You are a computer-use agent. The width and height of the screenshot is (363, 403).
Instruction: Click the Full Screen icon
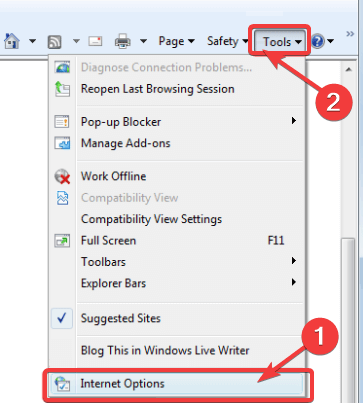coord(62,241)
